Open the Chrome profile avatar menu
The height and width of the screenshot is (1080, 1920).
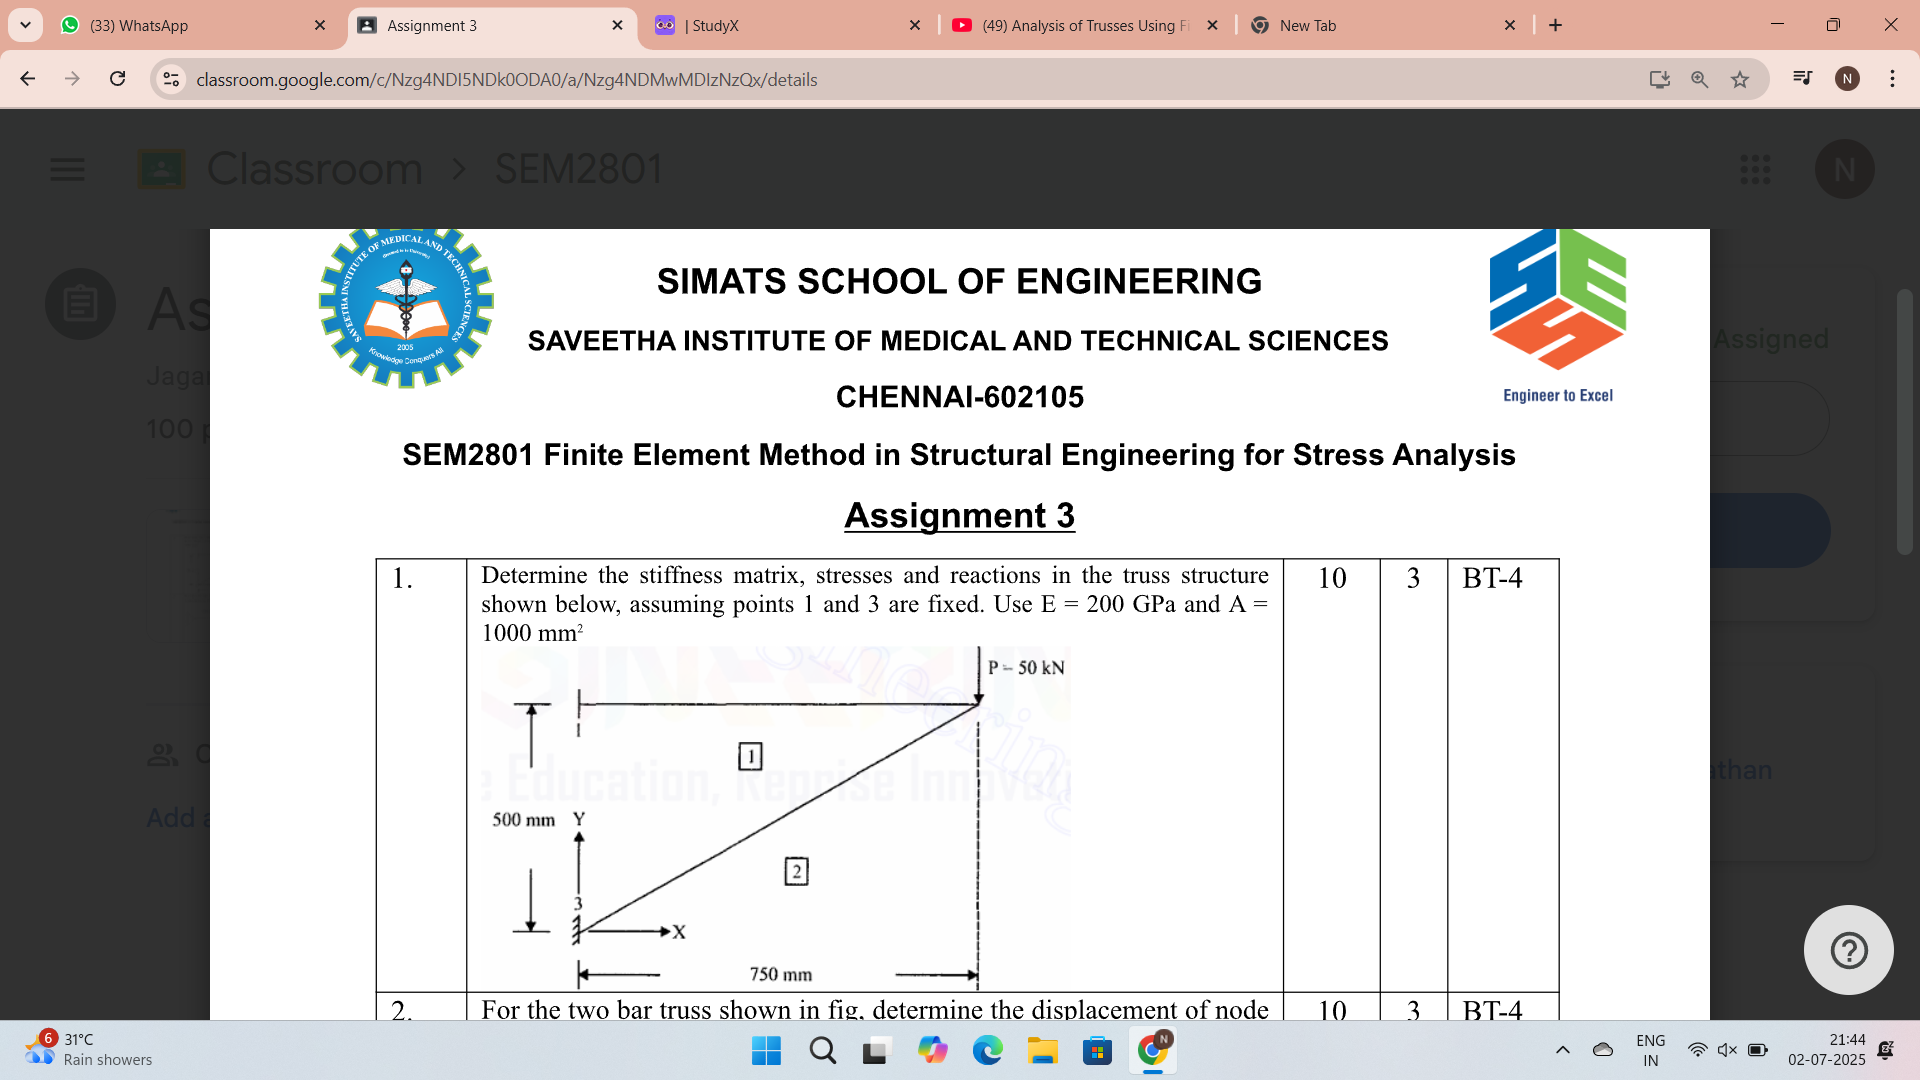point(1846,79)
